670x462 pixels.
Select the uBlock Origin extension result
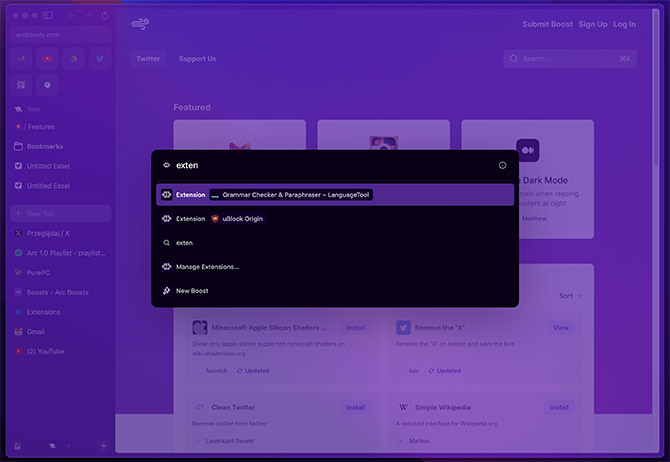(335, 219)
